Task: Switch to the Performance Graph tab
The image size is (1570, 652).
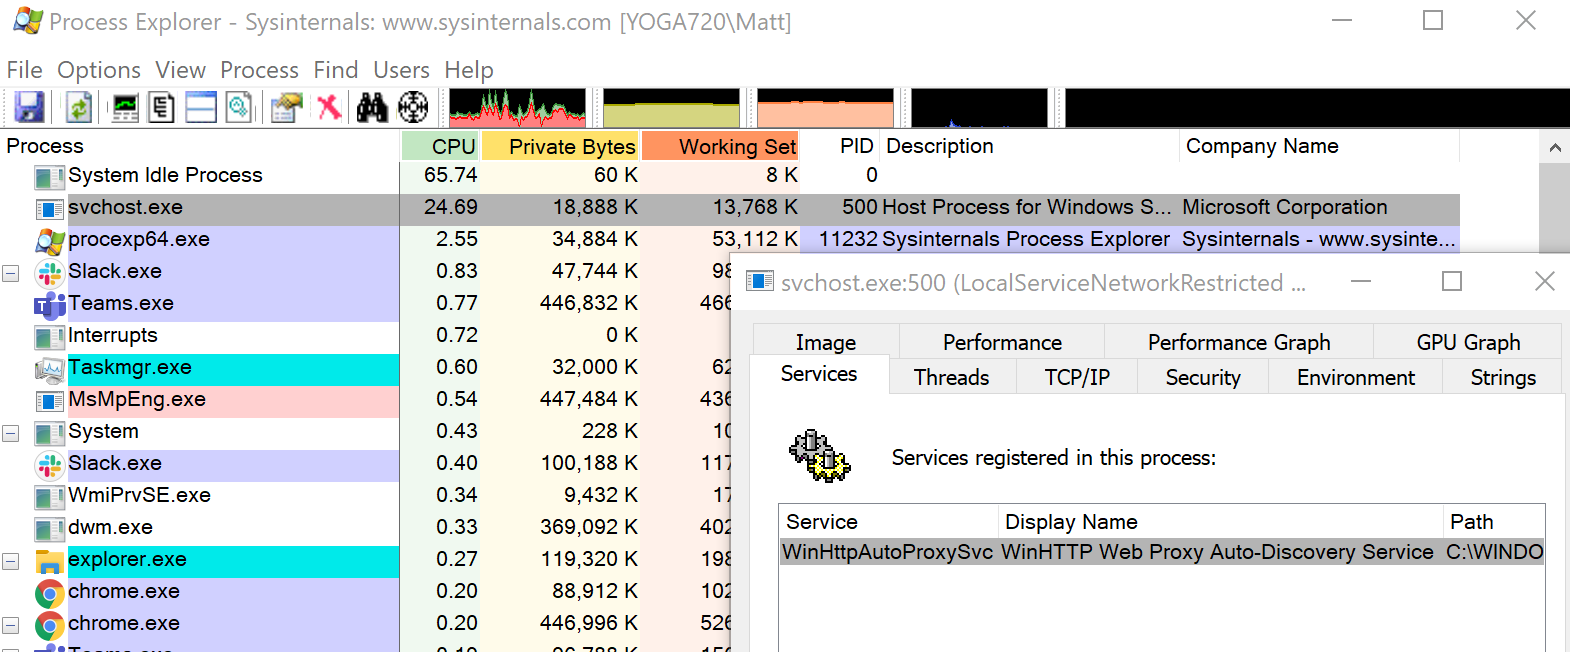Action: (1239, 342)
